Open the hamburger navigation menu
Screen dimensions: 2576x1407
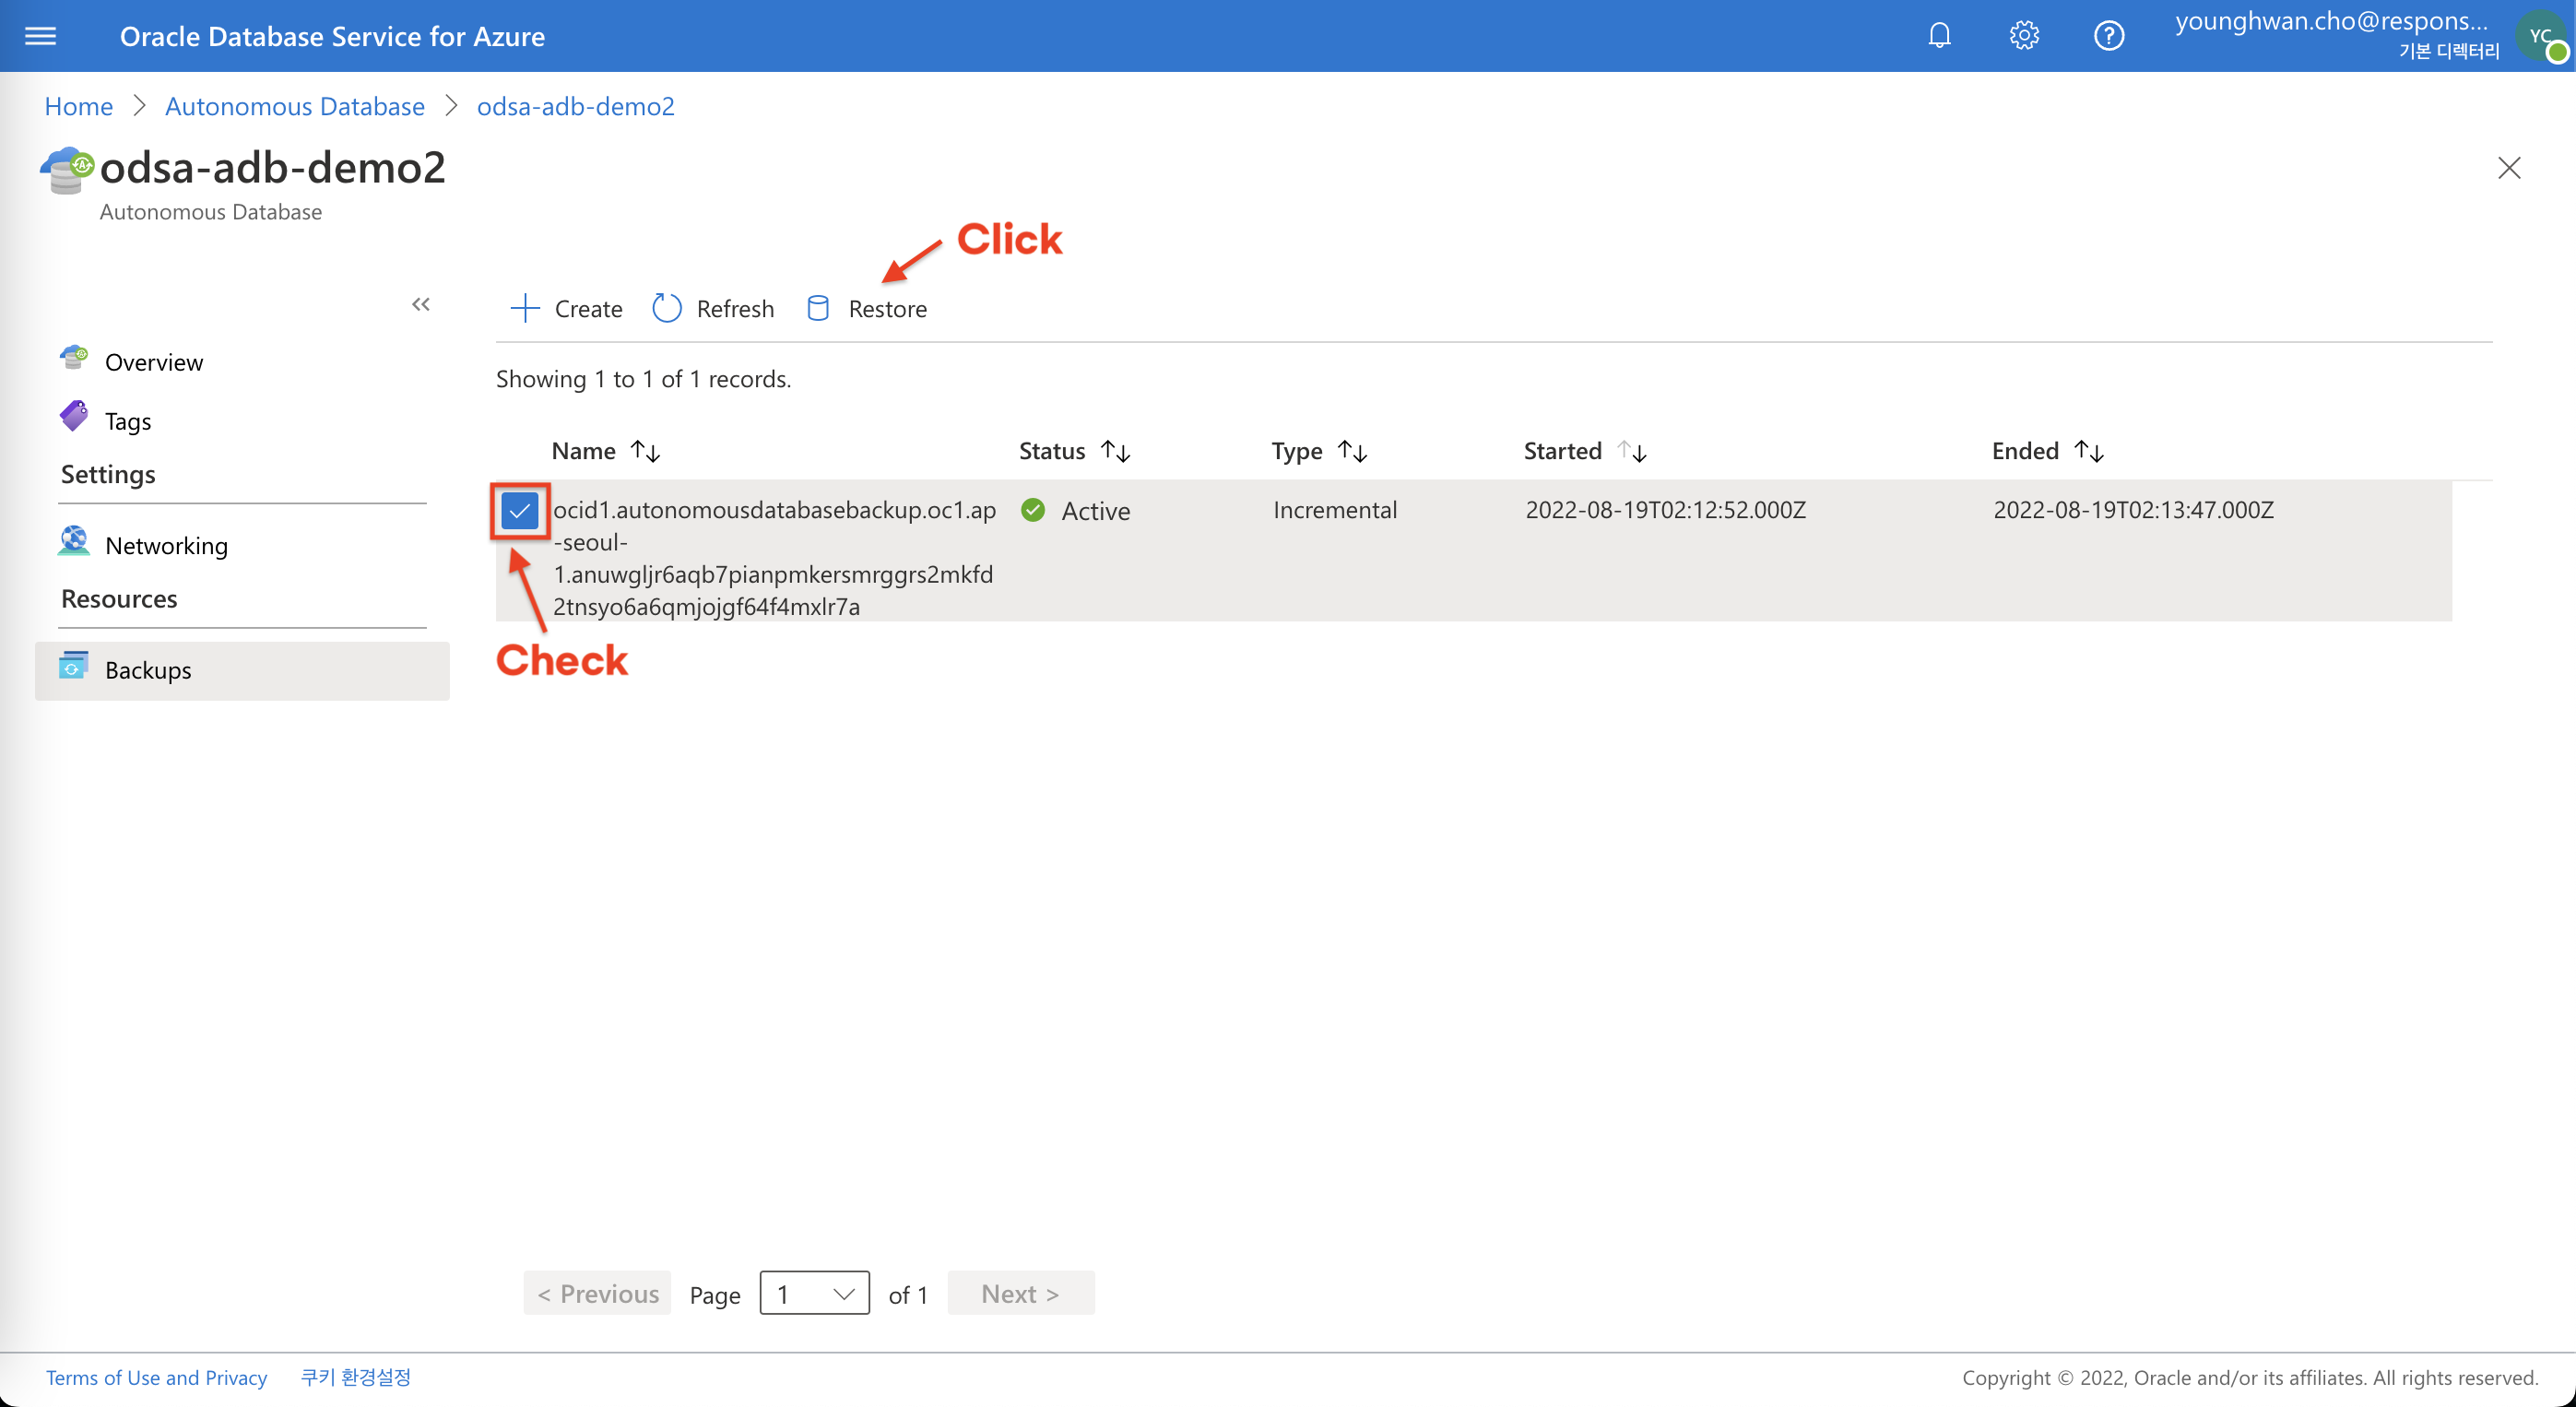click(x=40, y=36)
